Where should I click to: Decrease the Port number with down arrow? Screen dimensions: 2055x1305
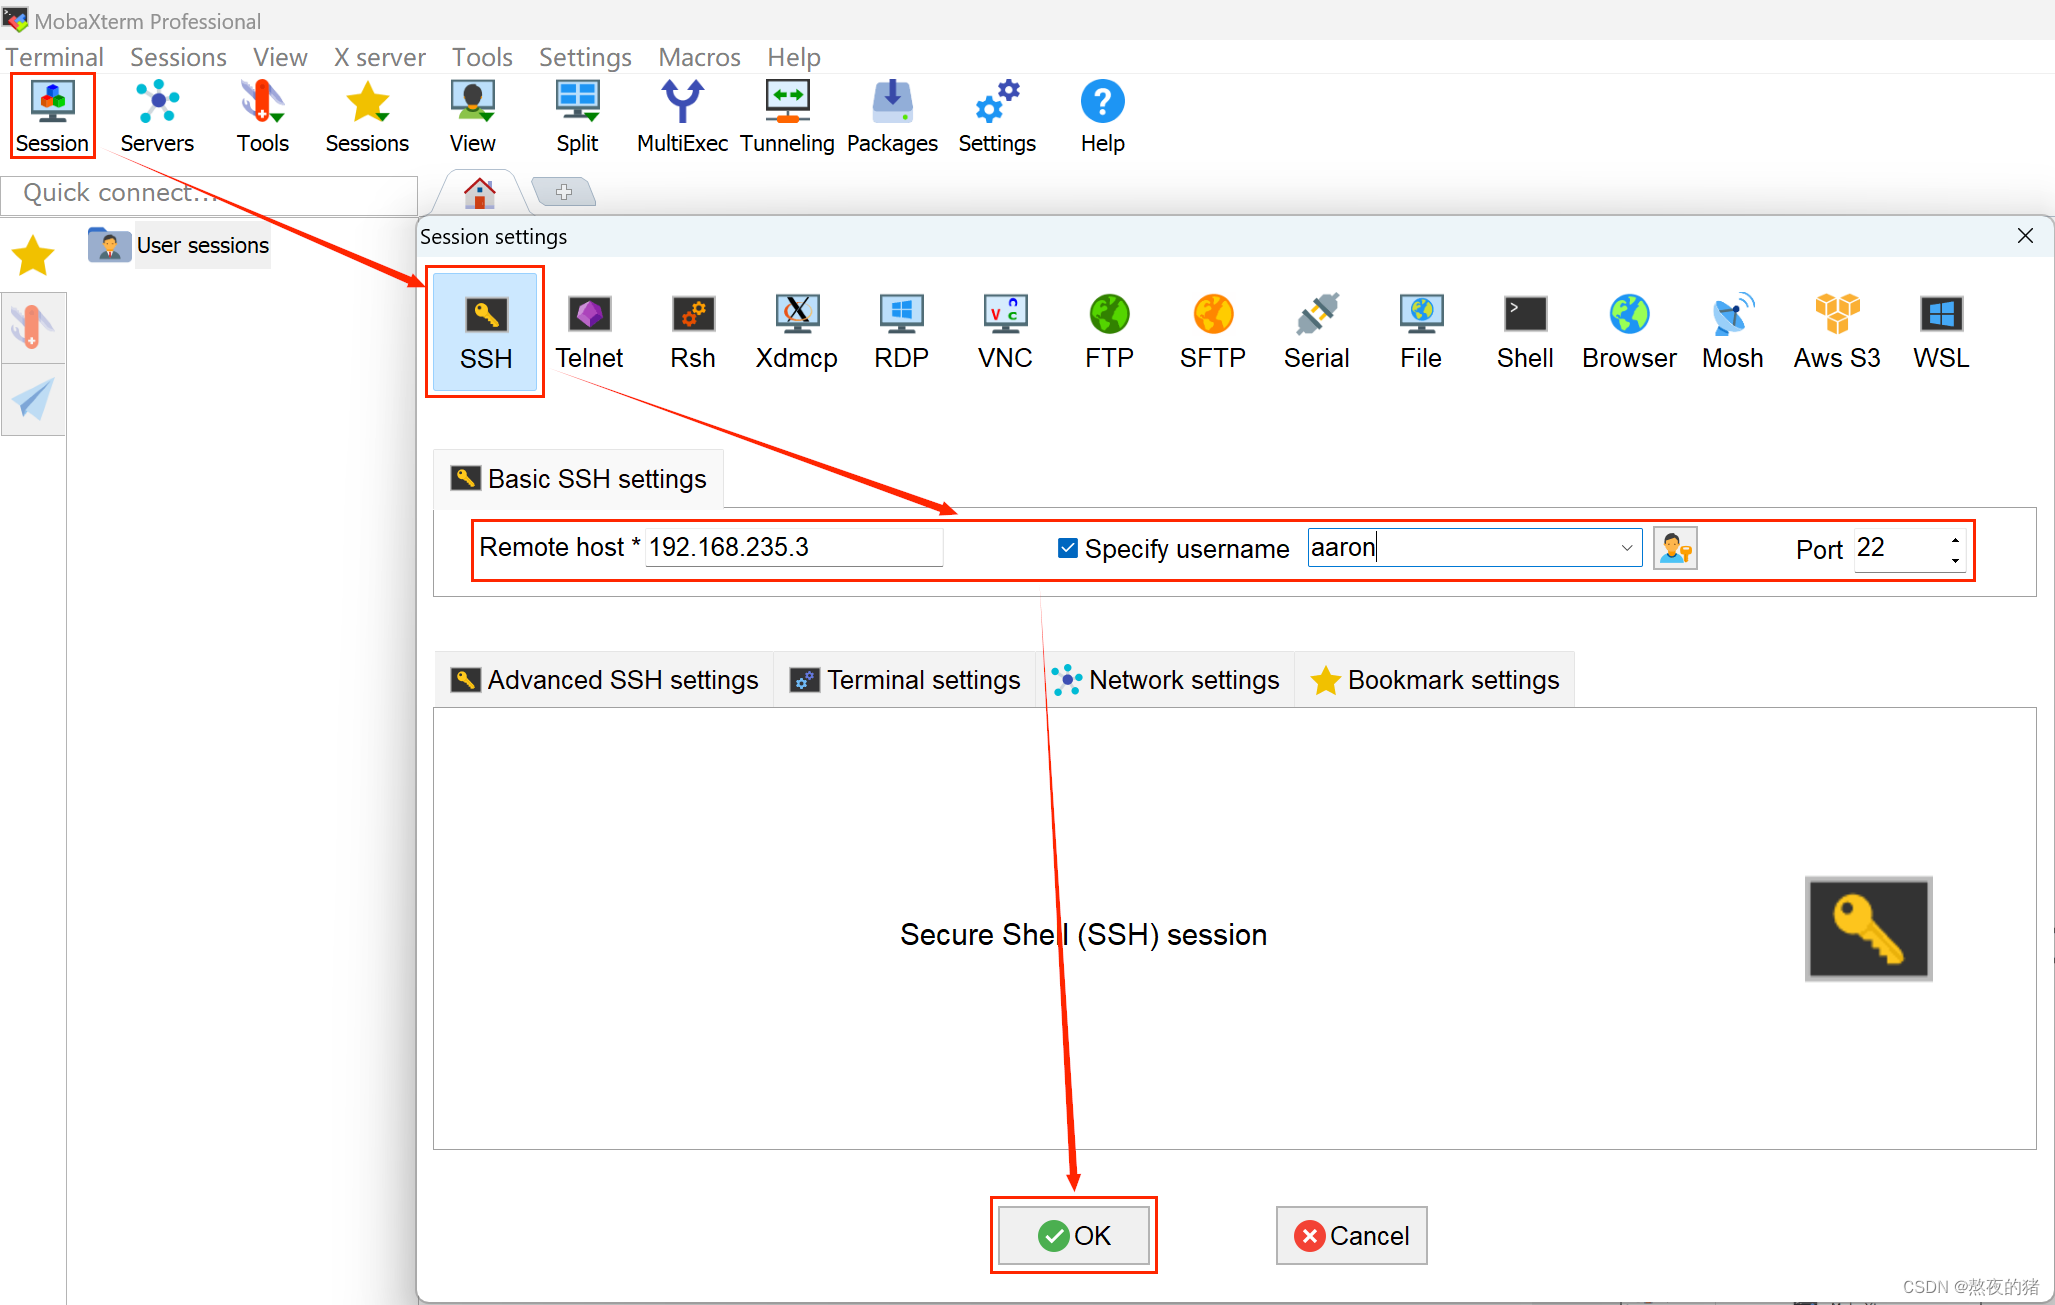[x=1955, y=560]
